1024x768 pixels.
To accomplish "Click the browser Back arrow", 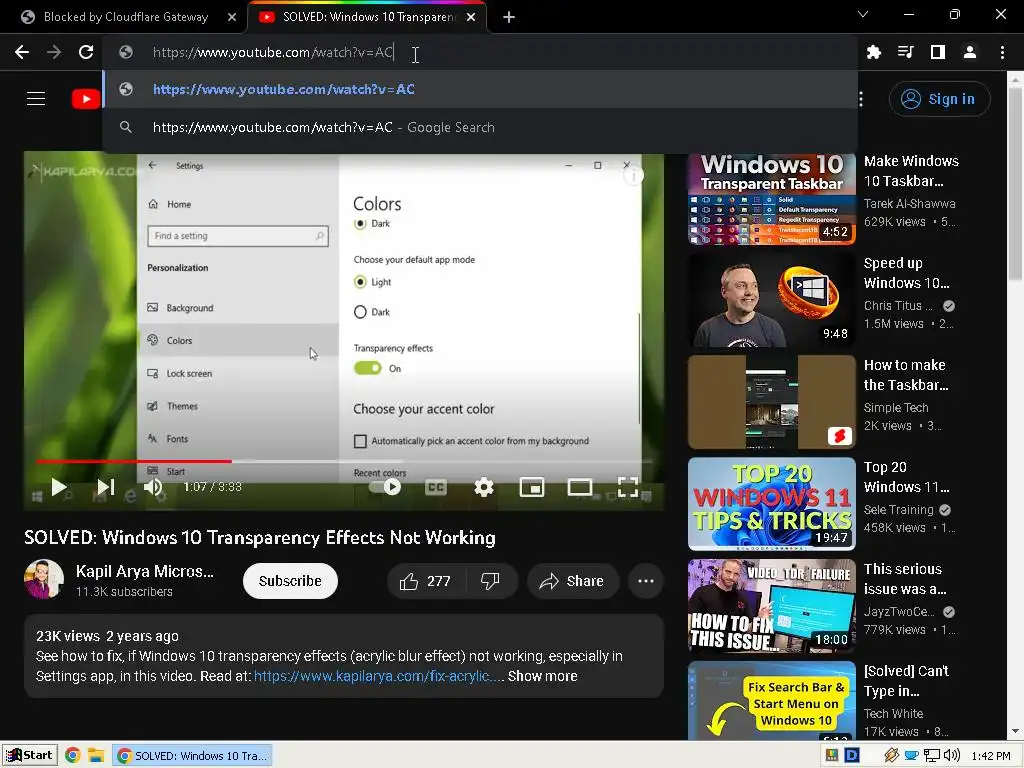I will 22,52.
